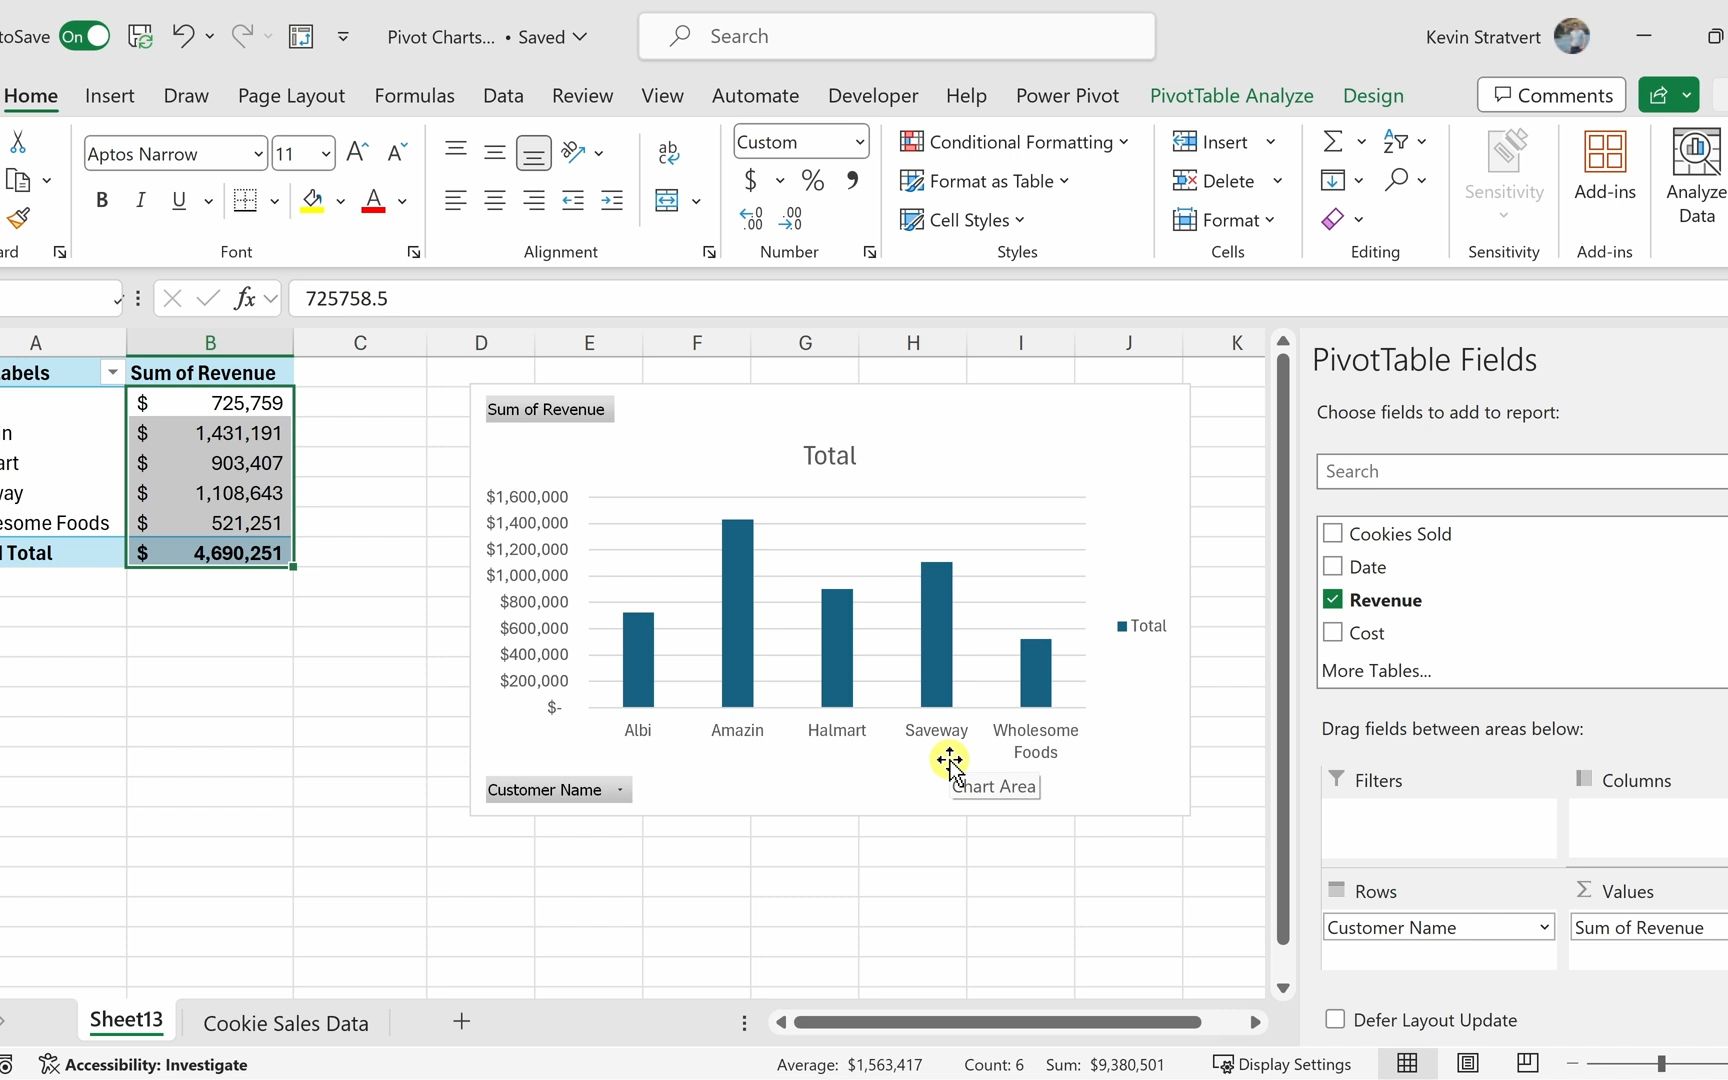Apply red font color
1728x1080 pixels.
[x=373, y=200]
